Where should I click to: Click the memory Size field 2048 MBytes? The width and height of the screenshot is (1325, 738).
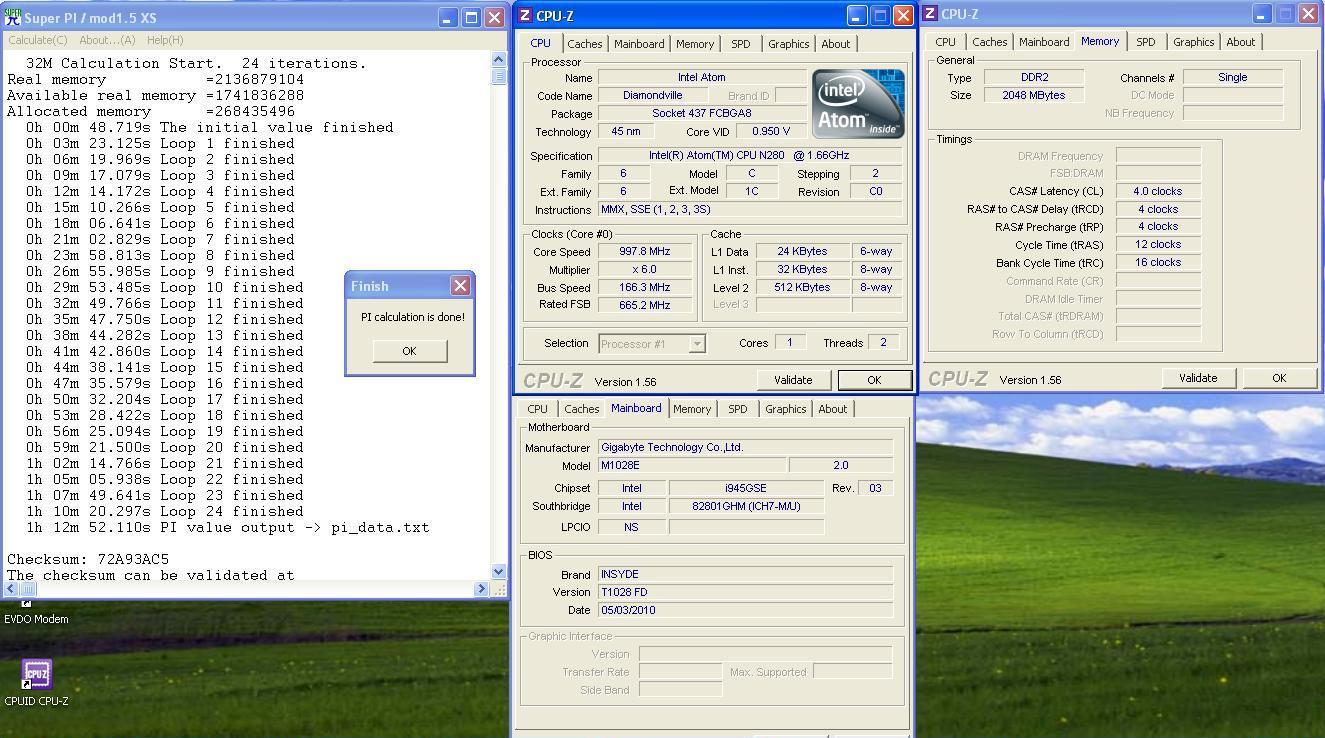(x=1034, y=95)
